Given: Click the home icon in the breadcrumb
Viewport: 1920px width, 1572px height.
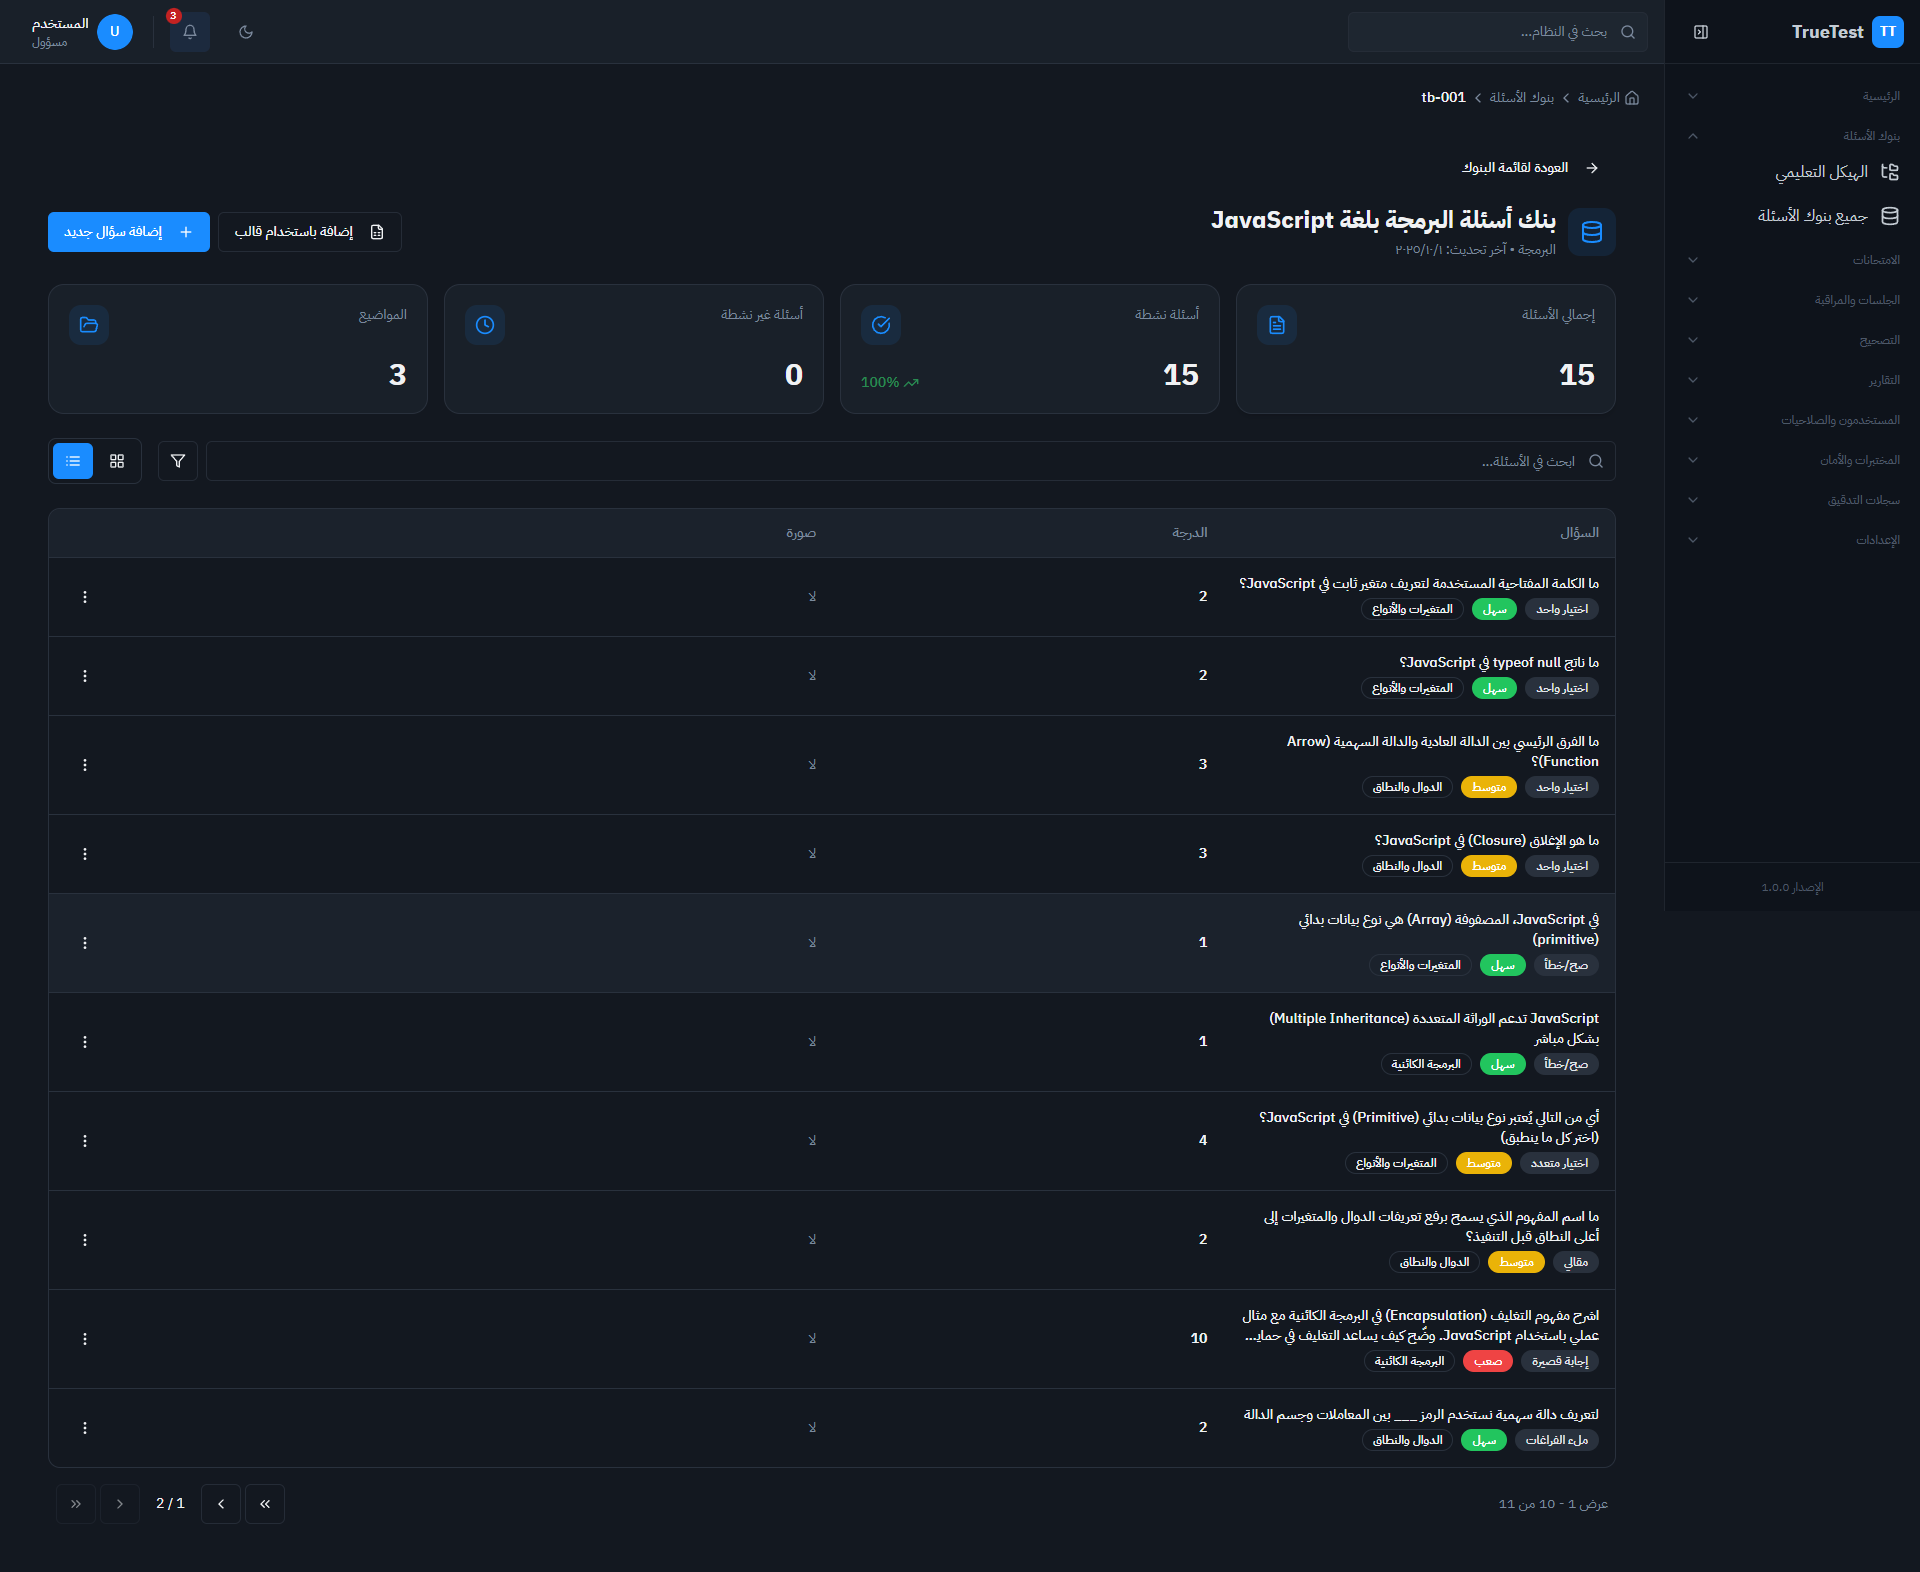Looking at the screenshot, I should 1632,98.
